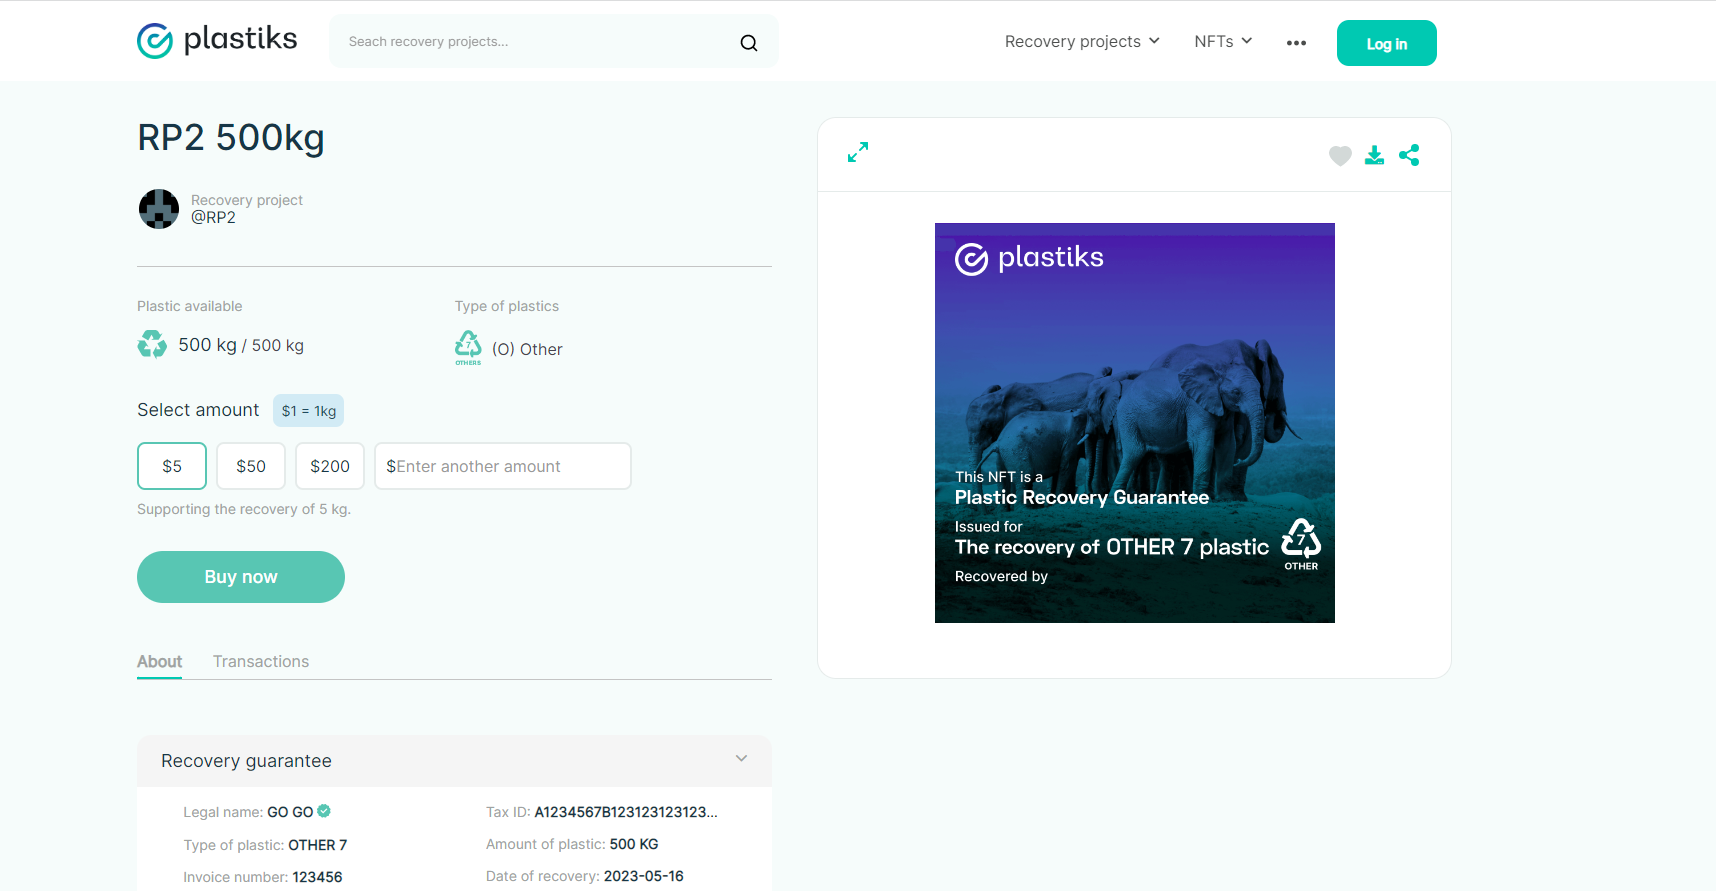Share the NFT via share icon

pos(1409,155)
